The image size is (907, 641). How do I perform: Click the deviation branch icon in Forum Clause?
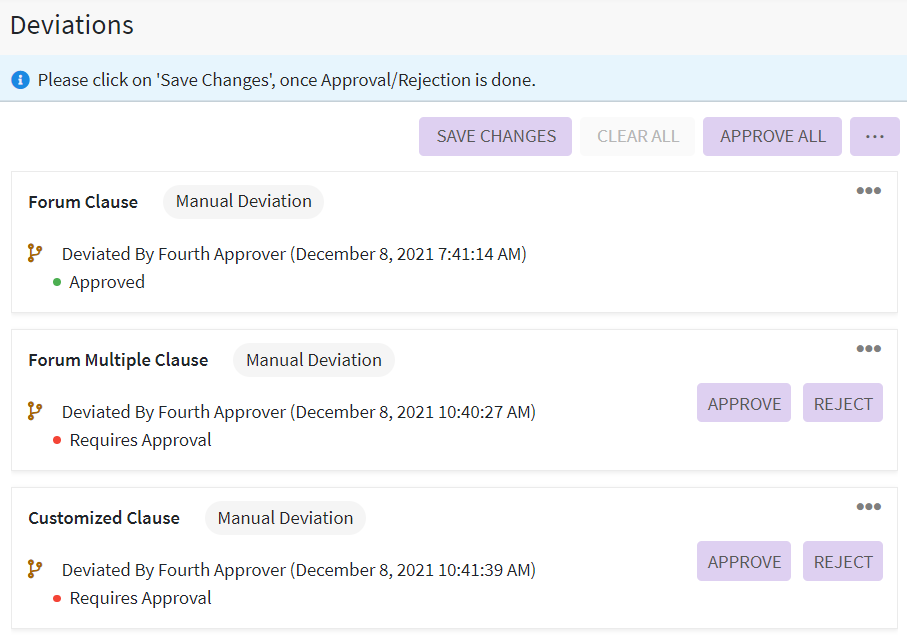(35, 254)
